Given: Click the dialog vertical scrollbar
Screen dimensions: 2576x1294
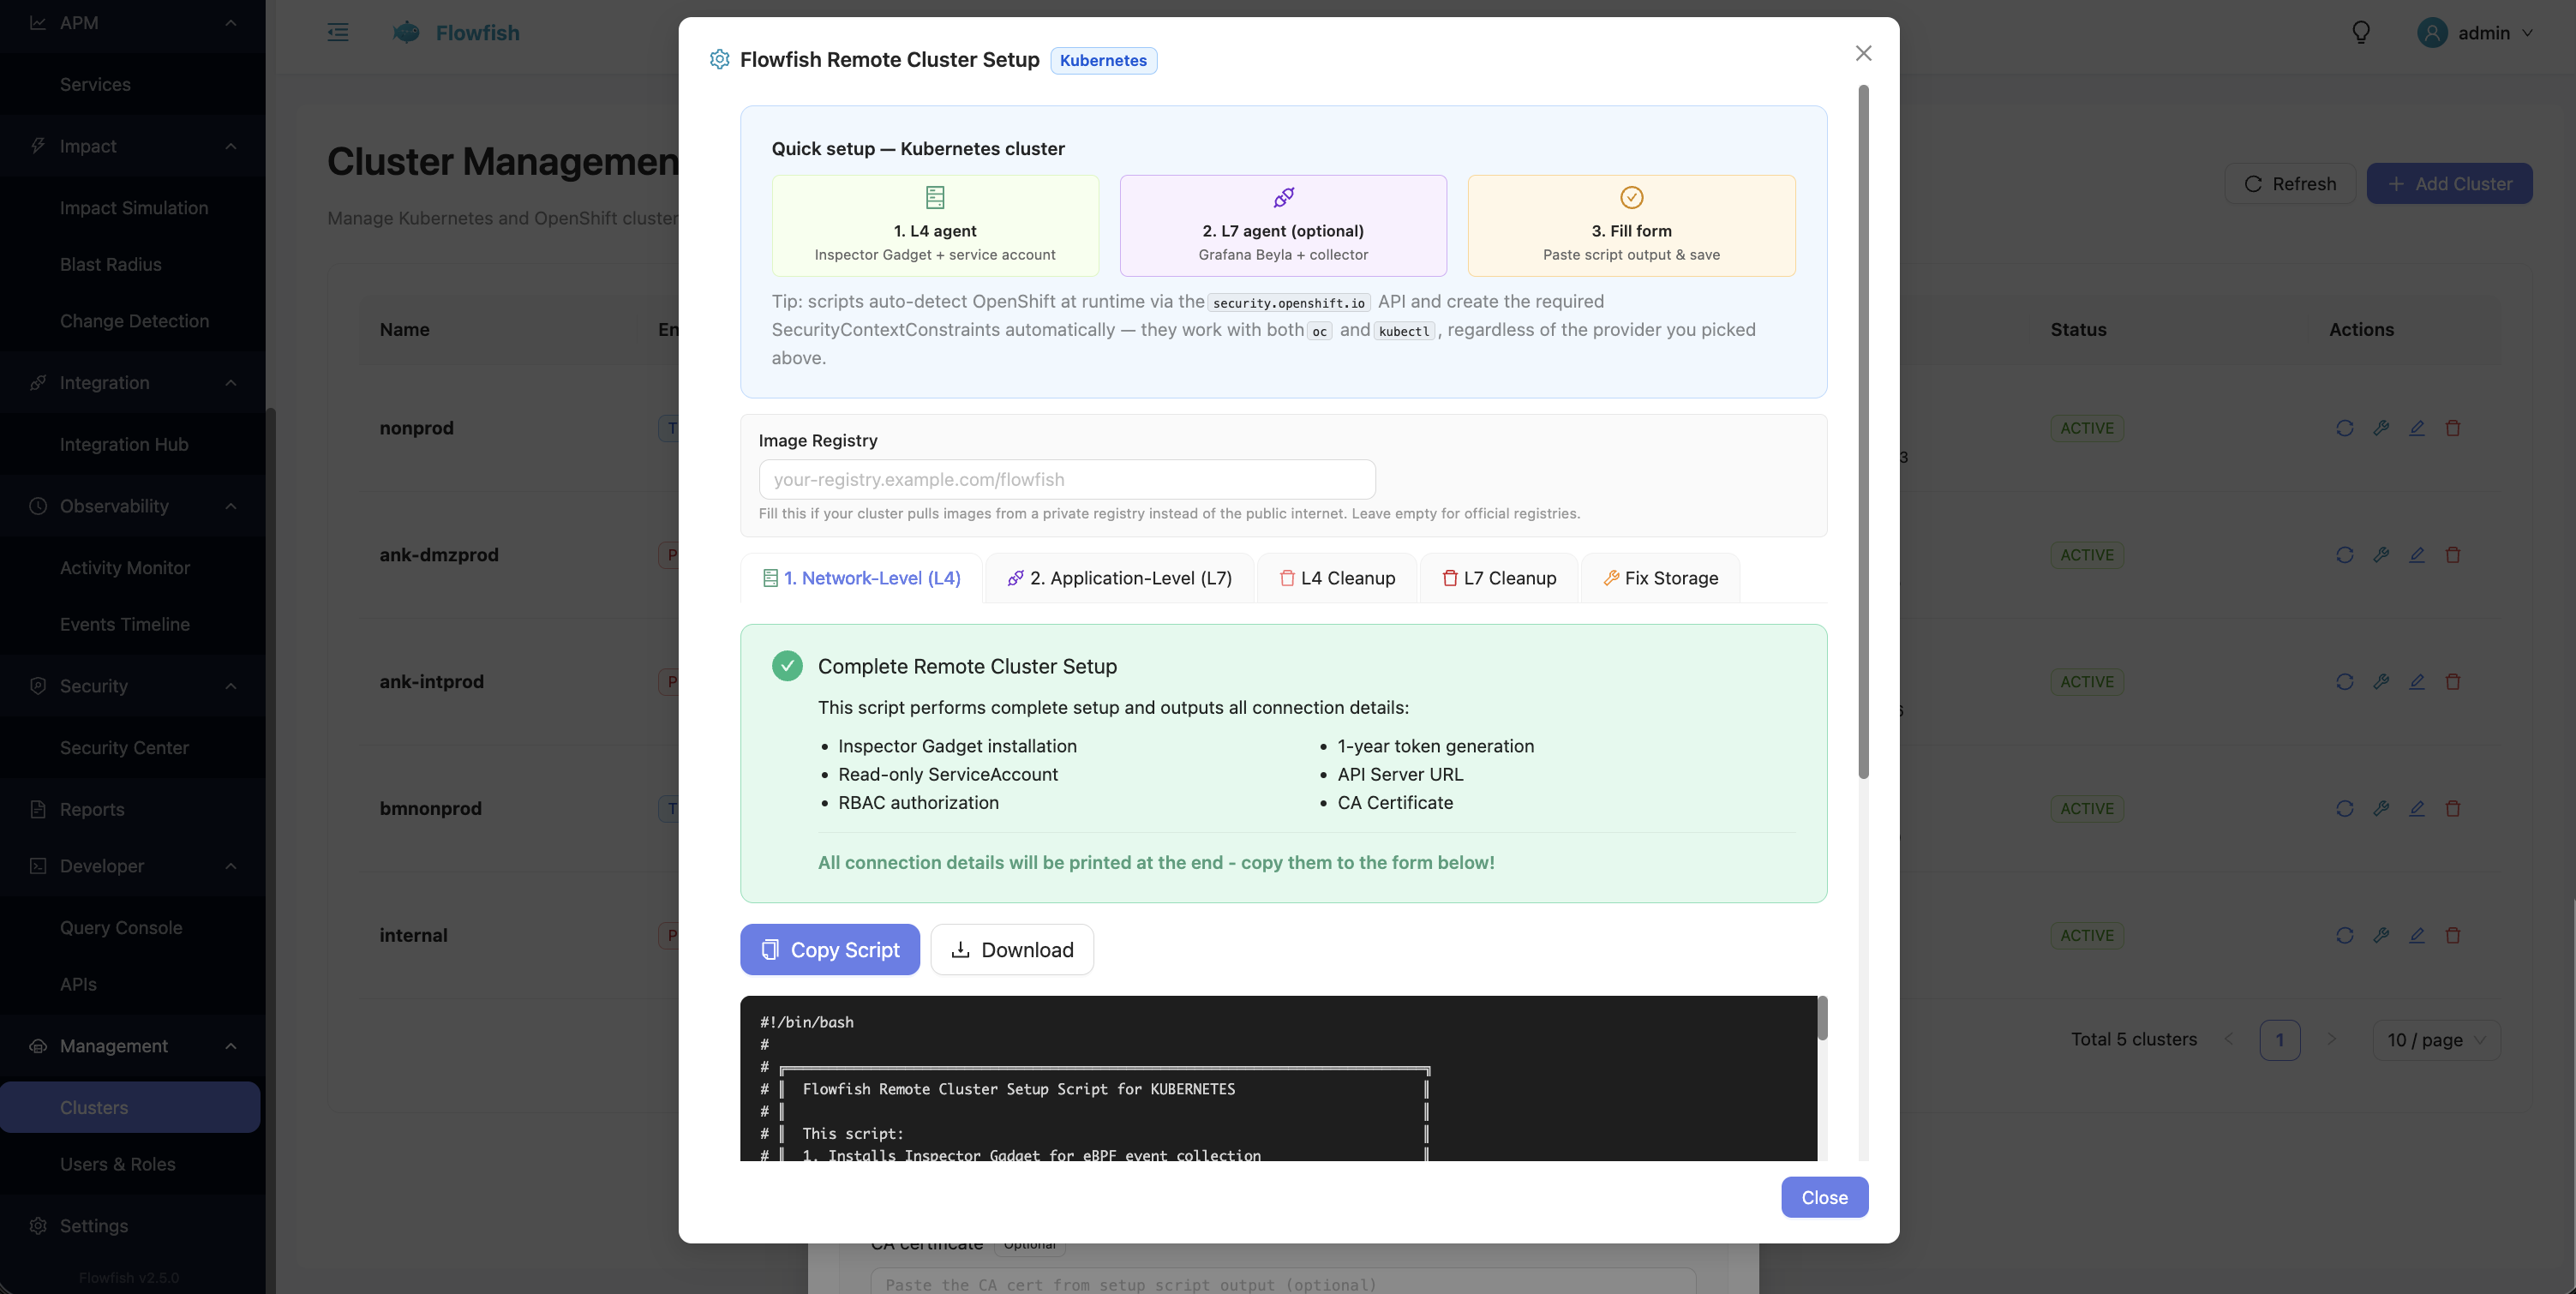Looking at the screenshot, I should pyautogui.click(x=1863, y=432).
